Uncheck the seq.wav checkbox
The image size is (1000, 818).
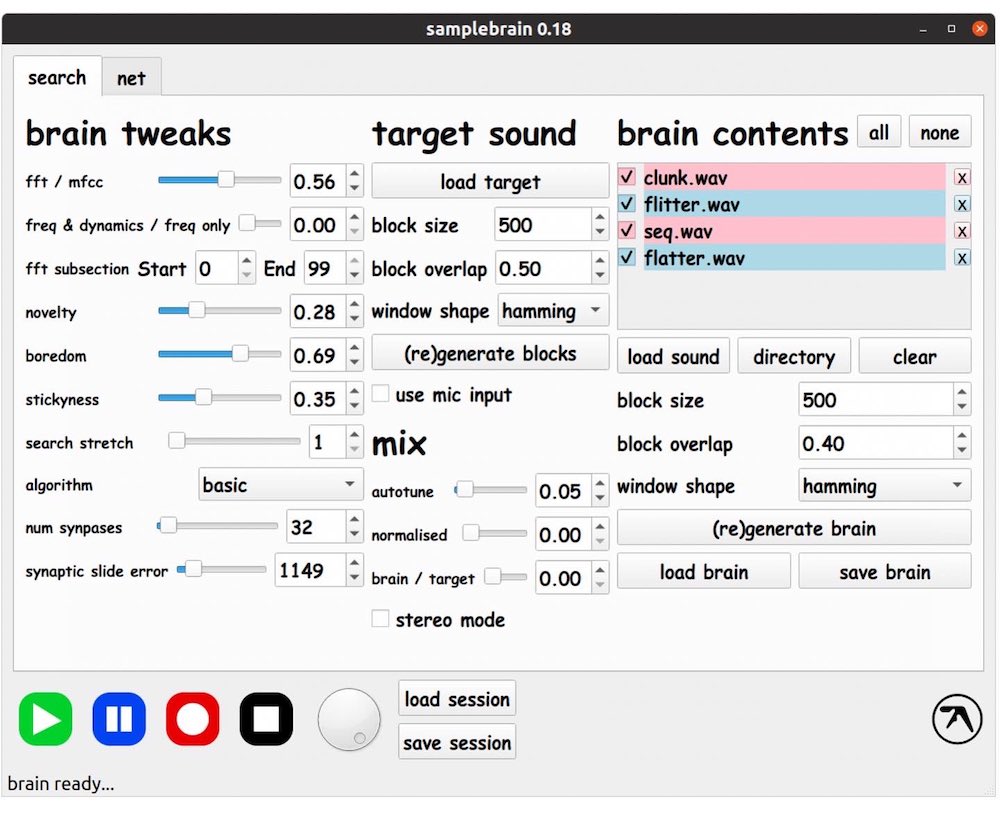(x=627, y=231)
